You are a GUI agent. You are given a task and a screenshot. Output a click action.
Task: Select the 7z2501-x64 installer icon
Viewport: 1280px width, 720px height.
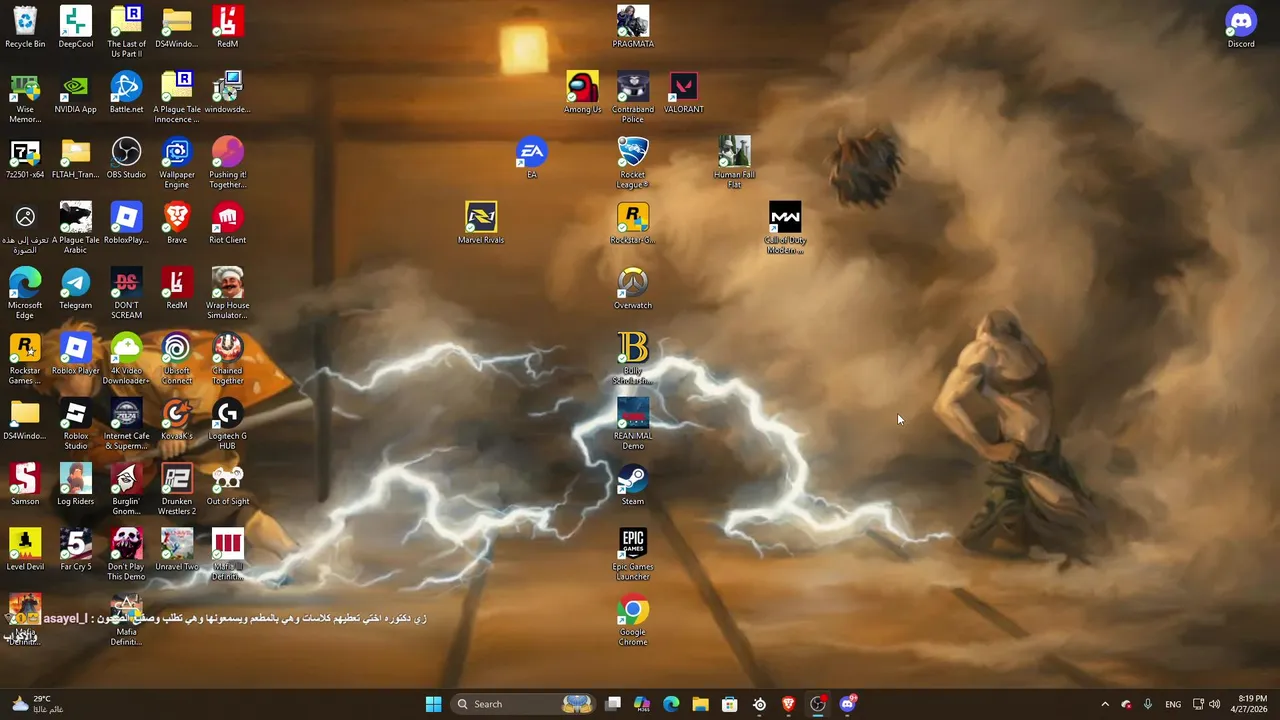(x=25, y=158)
